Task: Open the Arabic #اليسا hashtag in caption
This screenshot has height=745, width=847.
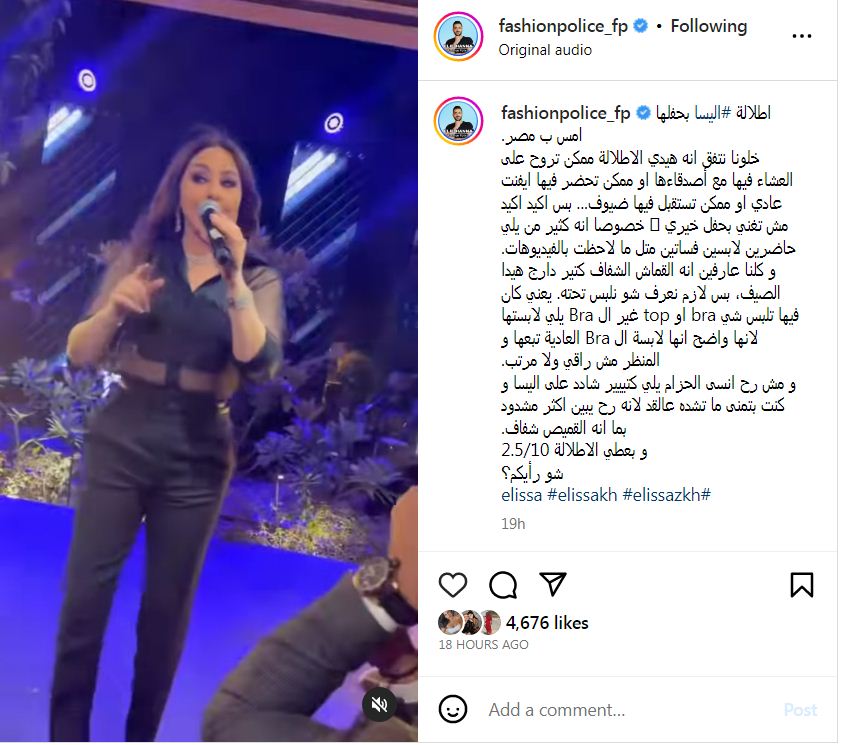Action: coord(712,113)
